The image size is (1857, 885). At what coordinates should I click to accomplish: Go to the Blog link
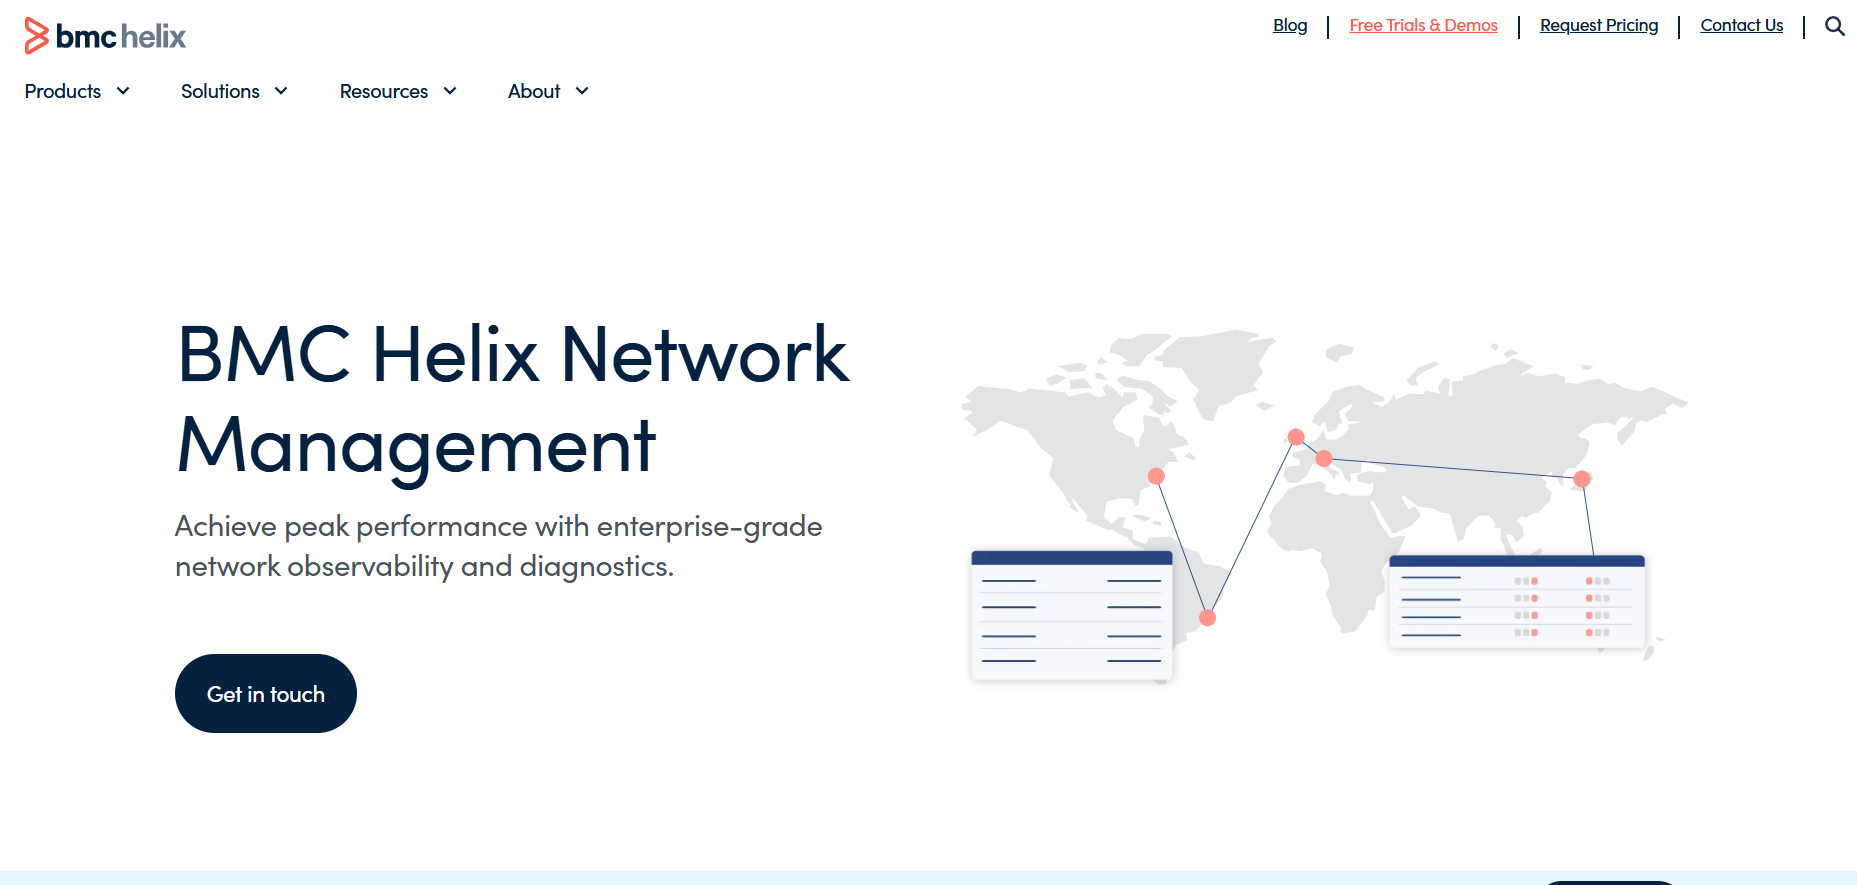click(1290, 26)
